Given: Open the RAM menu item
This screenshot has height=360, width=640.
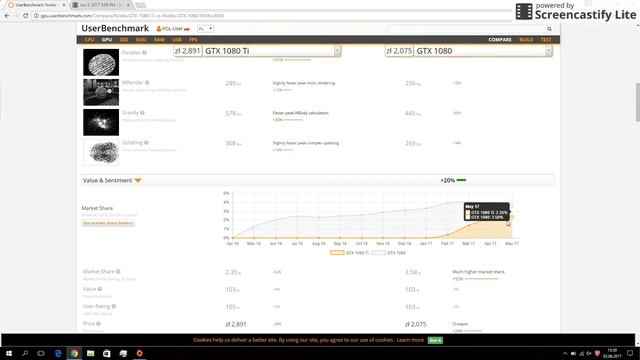Looking at the screenshot, I should (x=159, y=40).
